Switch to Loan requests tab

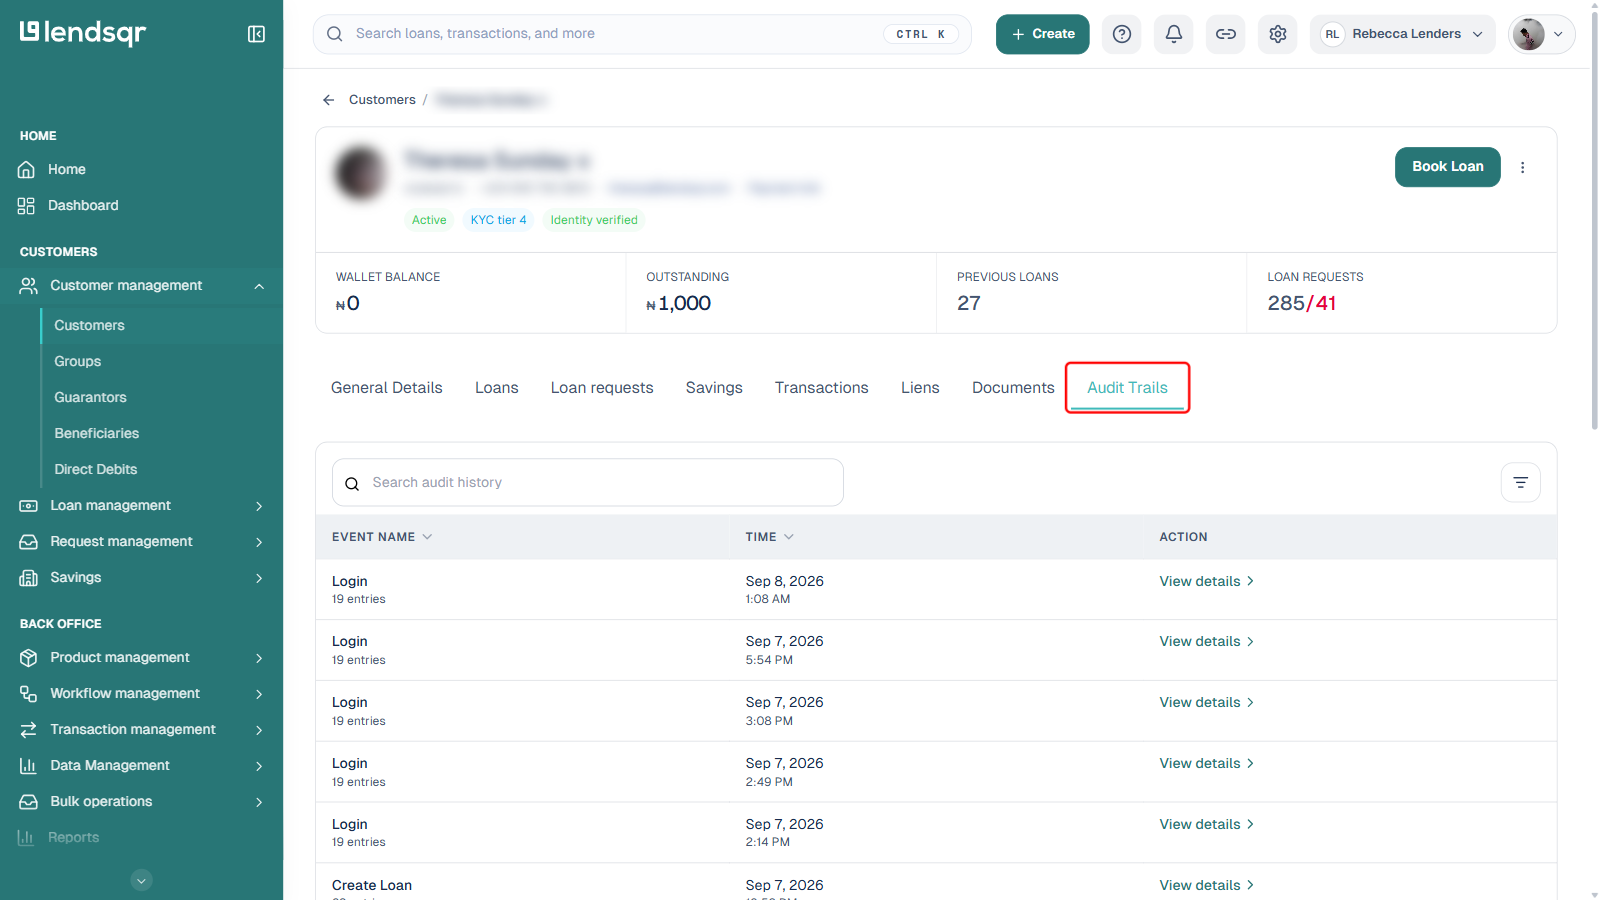[x=602, y=388]
